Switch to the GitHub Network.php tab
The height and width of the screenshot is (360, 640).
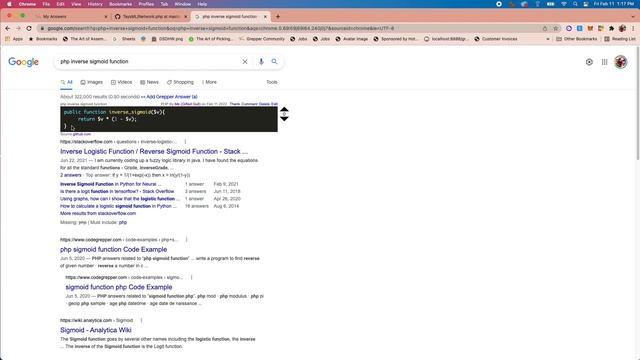pyautogui.click(x=151, y=16)
